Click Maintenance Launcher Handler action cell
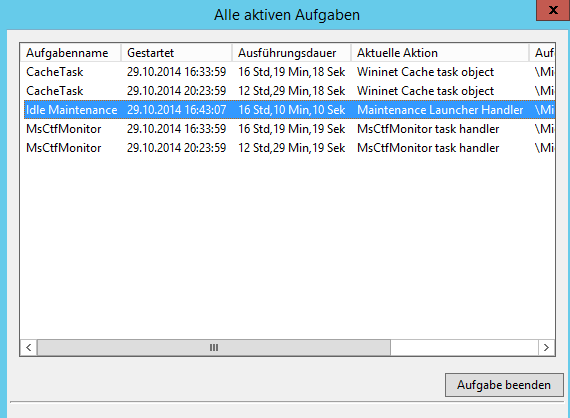Image resolution: width=570 pixels, height=418 pixels. 440,110
